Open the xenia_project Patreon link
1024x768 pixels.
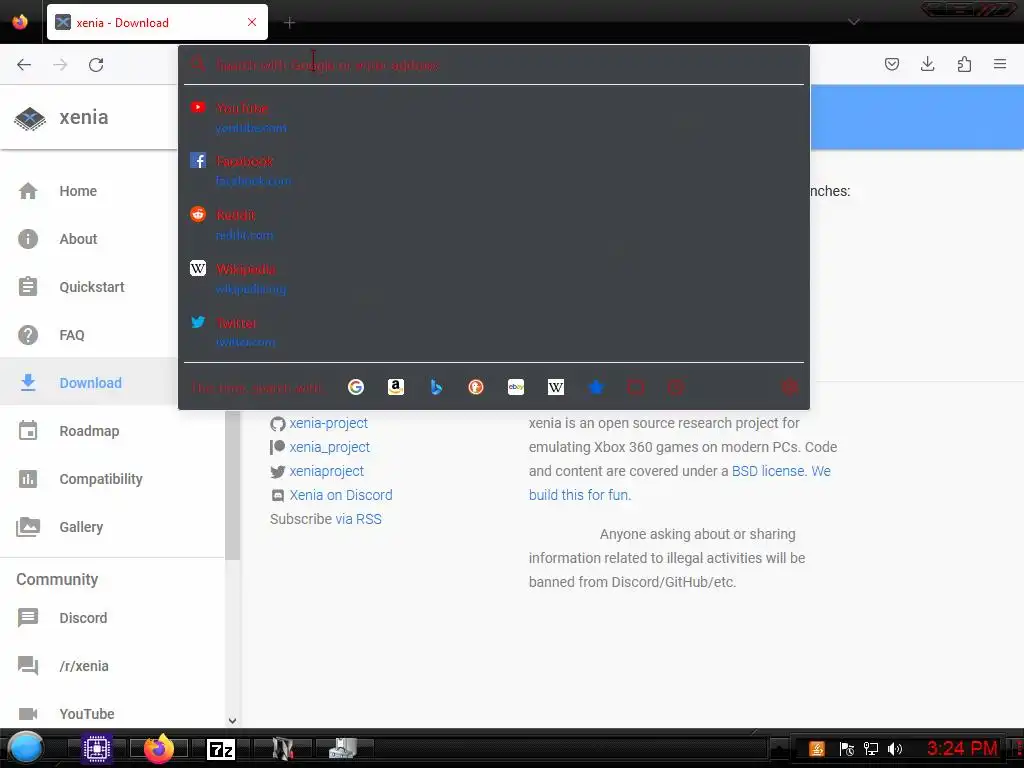tap(330, 447)
